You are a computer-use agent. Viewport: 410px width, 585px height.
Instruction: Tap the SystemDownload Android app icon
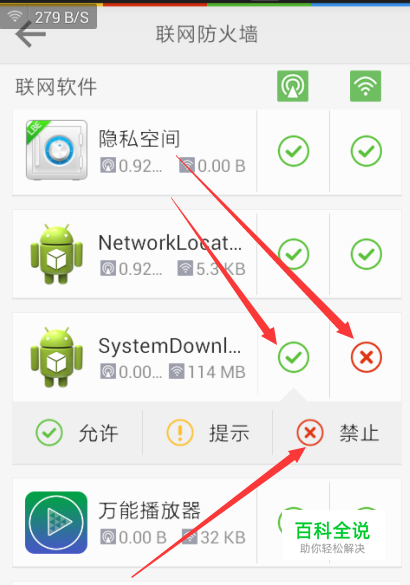pos(57,357)
